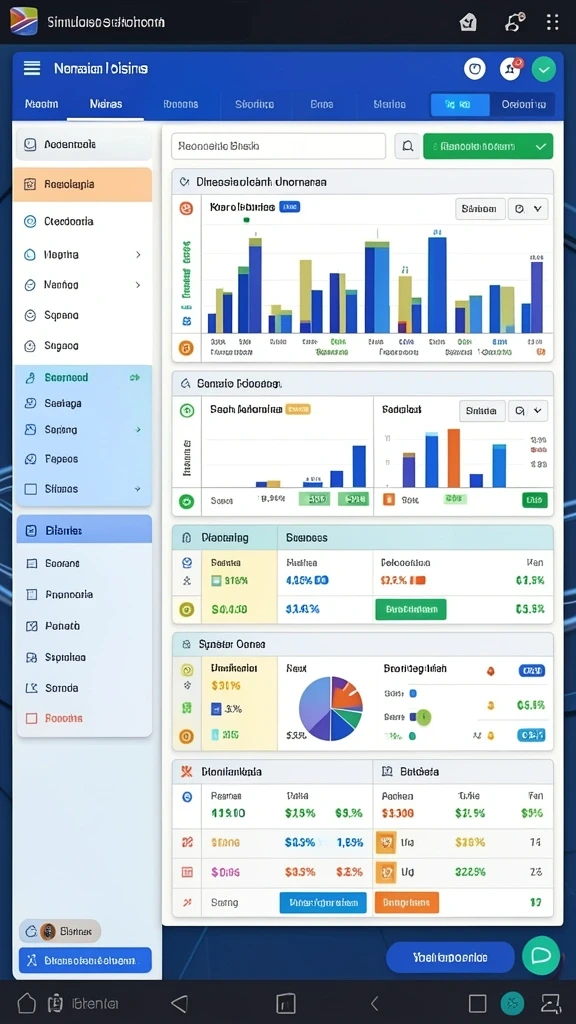Viewport: 576px width, 1024px height.
Task: Click the magnifier button beside the search field
Action: [407, 146]
